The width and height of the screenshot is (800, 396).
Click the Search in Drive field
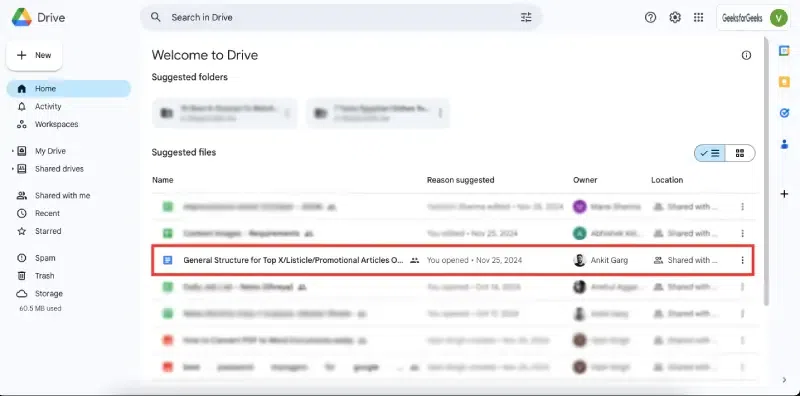[x=341, y=17]
